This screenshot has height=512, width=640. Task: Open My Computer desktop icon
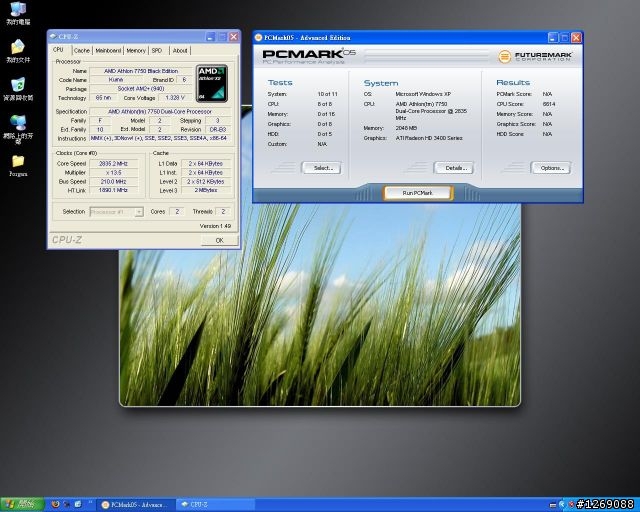click(18, 13)
